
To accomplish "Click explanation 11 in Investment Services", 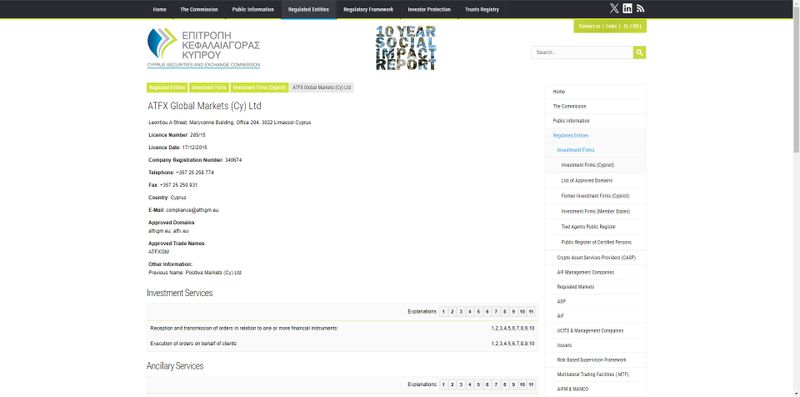I will [x=531, y=312].
